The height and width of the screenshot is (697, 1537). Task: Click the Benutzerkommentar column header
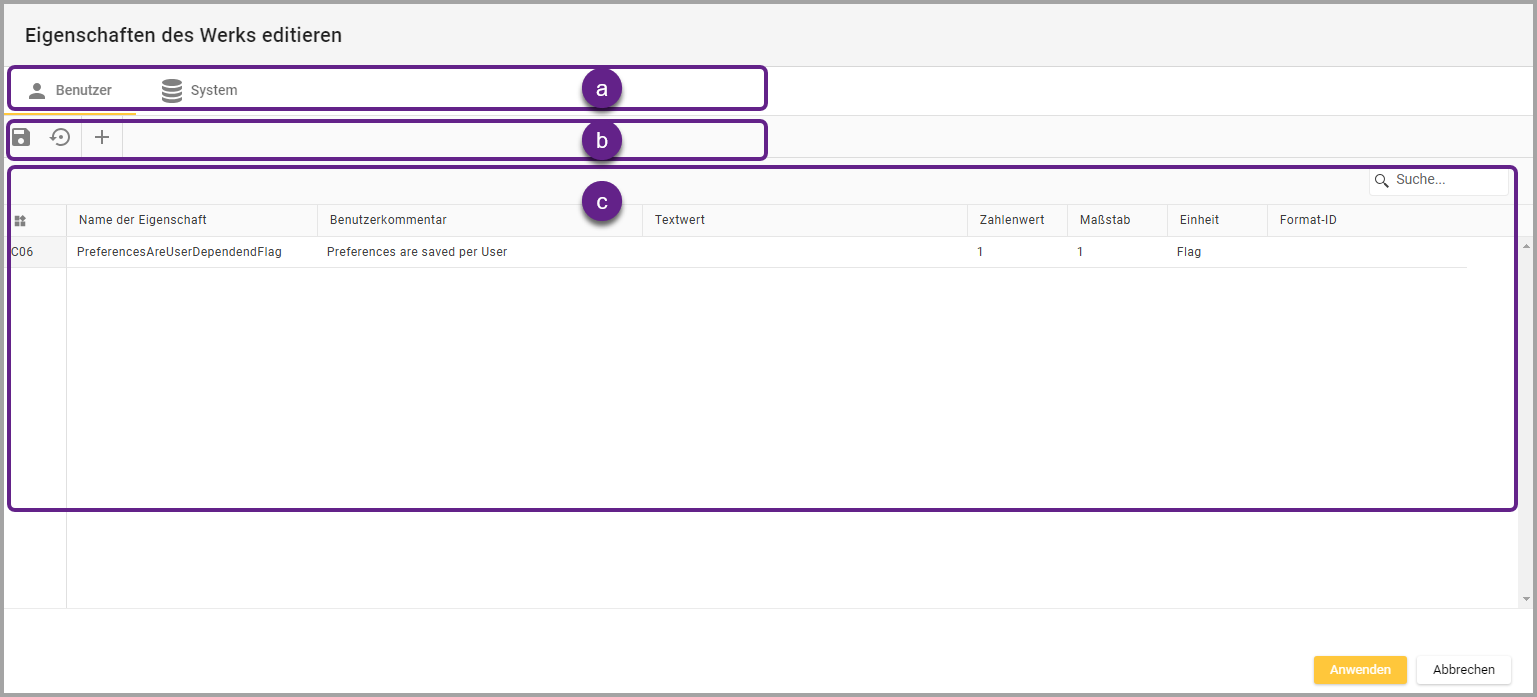point(388,220)
